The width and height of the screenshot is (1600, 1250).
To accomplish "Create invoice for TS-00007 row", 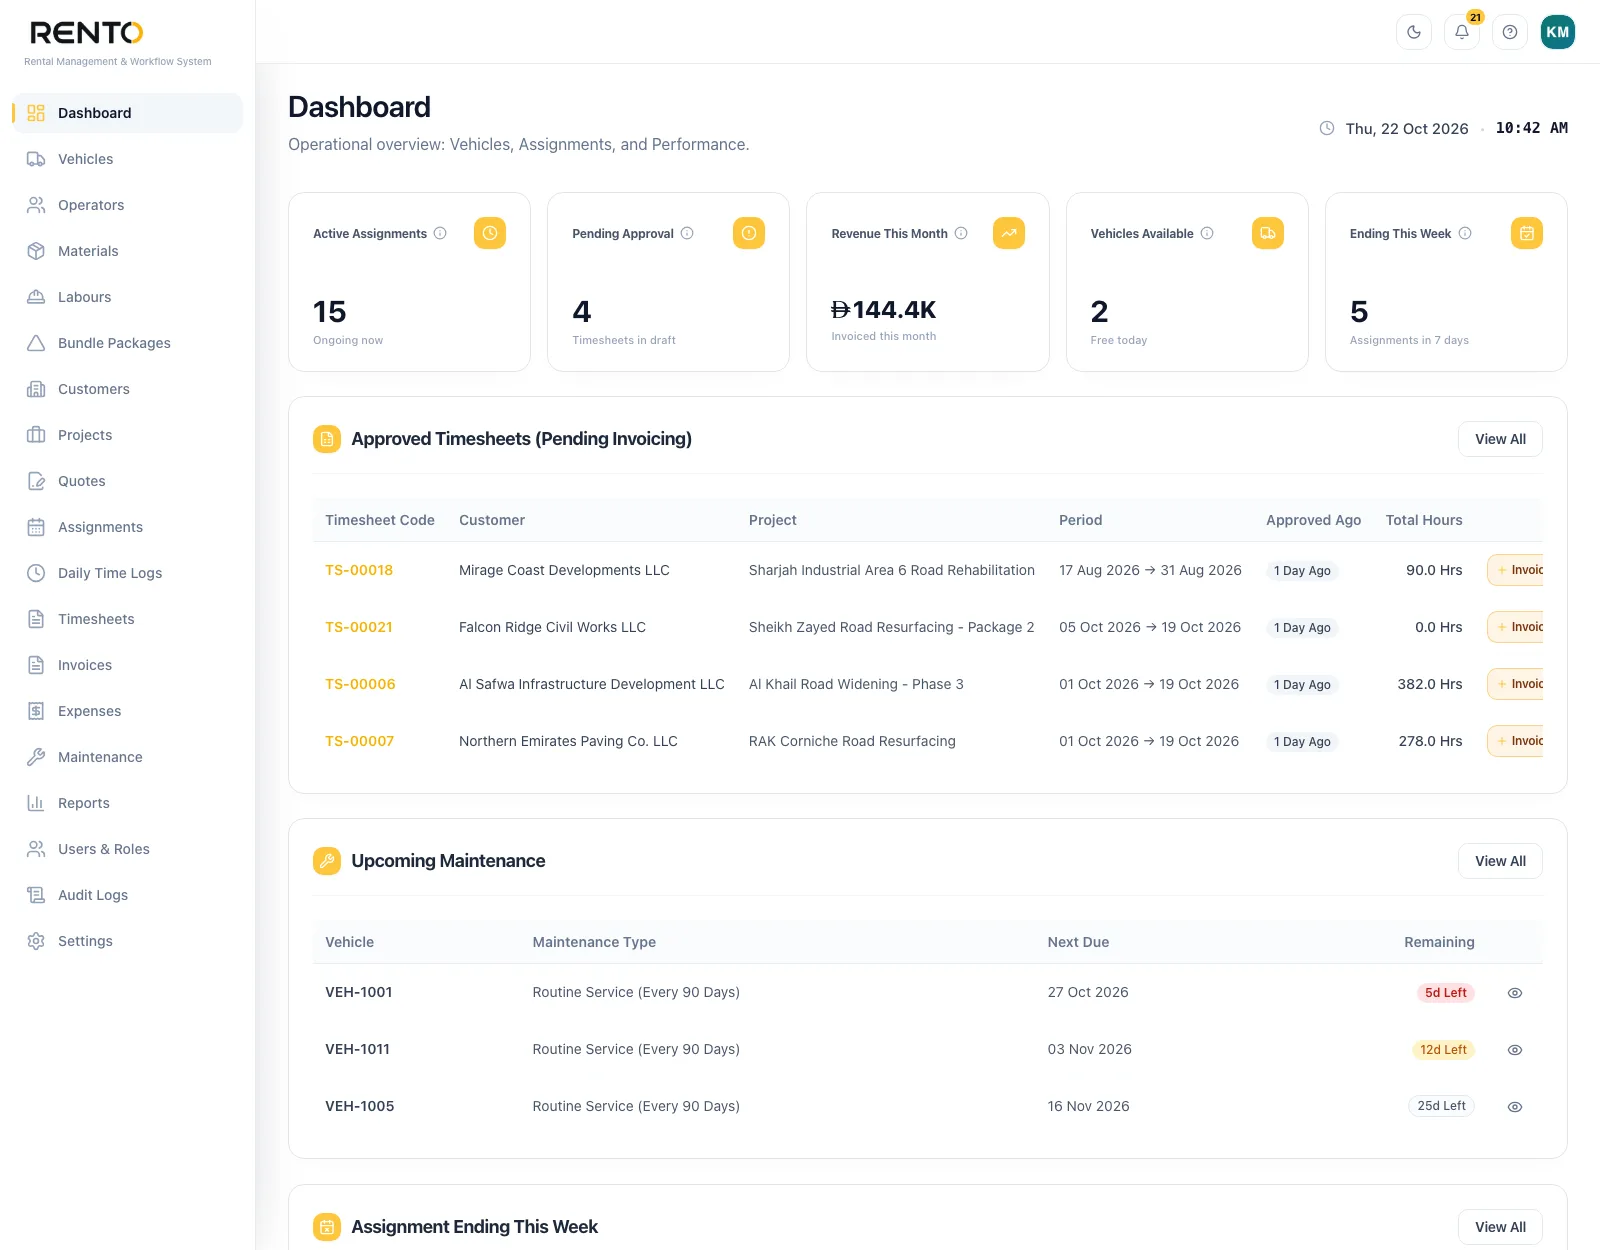I will (1516, 741).
